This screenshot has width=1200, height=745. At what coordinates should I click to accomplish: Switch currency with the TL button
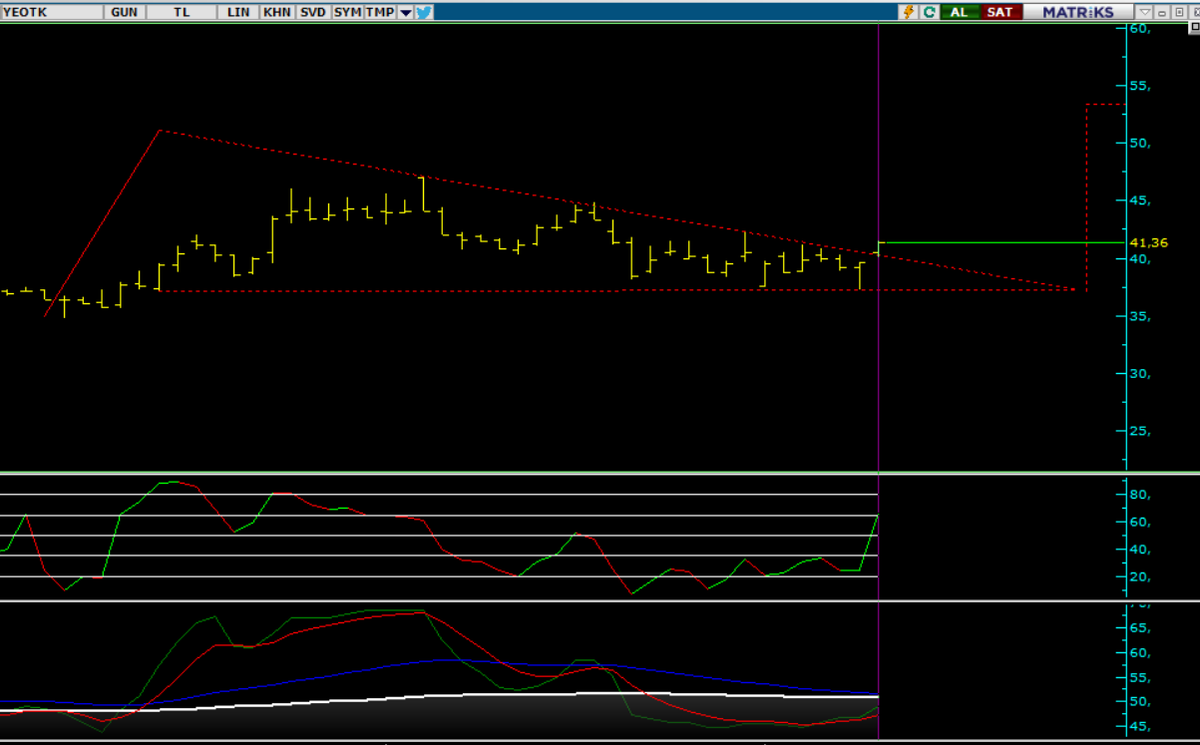pyautogui.click(x=182, y=12)
